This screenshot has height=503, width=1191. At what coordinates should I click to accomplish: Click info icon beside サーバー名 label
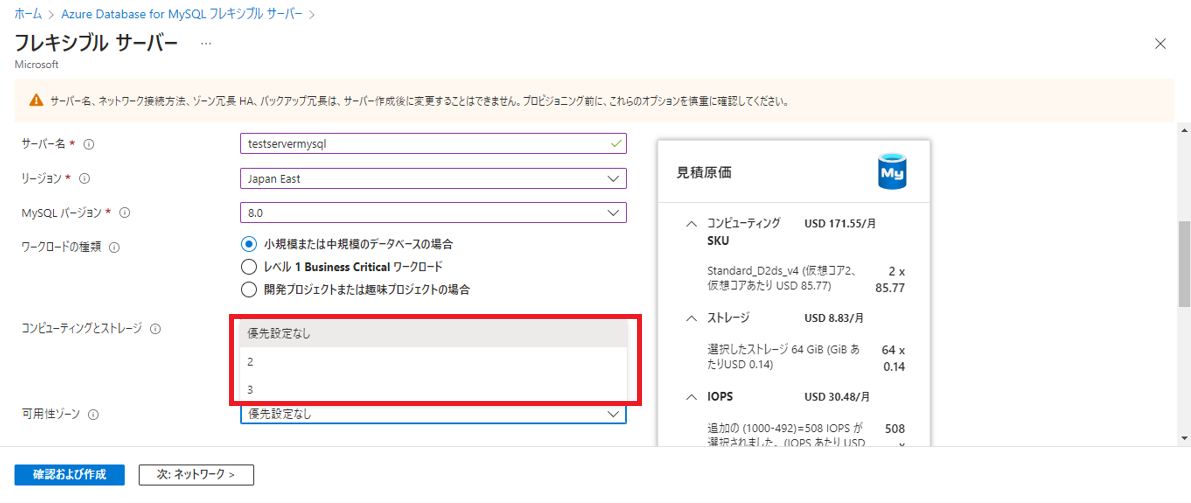[88, 144]
